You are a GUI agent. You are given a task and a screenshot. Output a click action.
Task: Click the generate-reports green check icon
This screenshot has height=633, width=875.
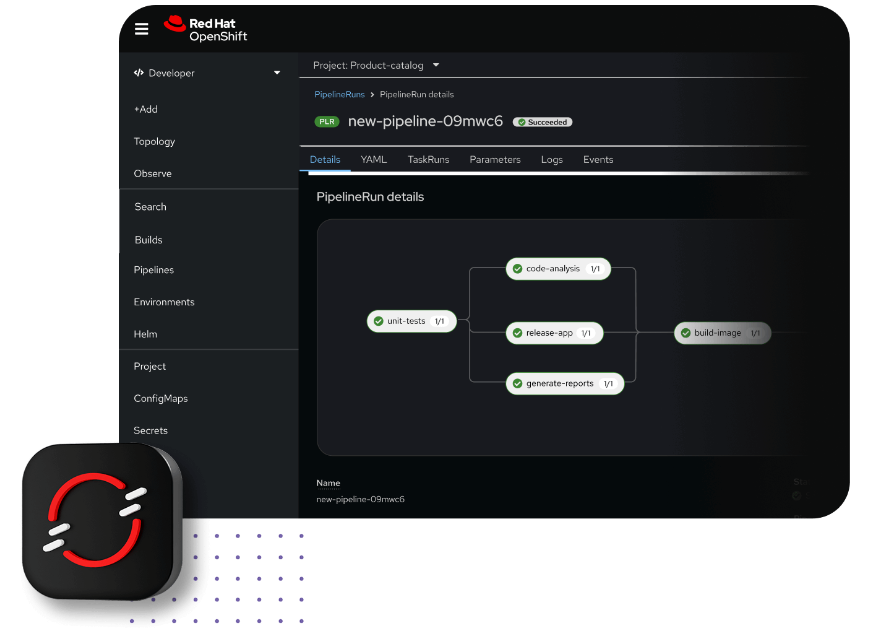[x=517, y=383]
